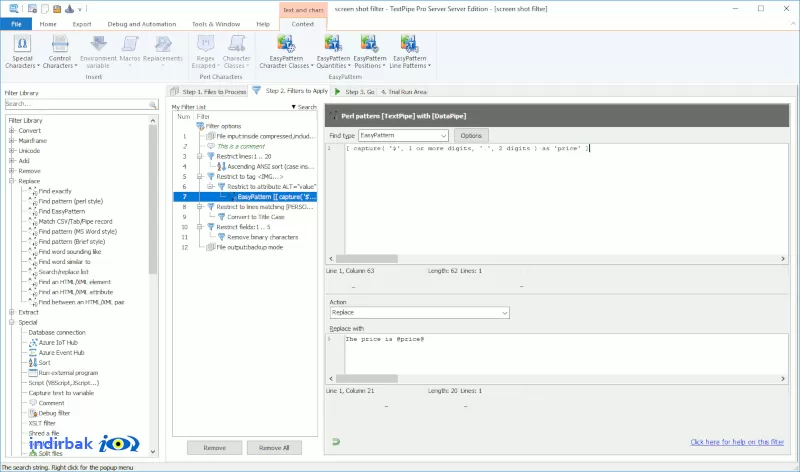The width and height of the screenshot is (800, 472).
Task: Click the application icon in title bar
Action: coord(14,8)
